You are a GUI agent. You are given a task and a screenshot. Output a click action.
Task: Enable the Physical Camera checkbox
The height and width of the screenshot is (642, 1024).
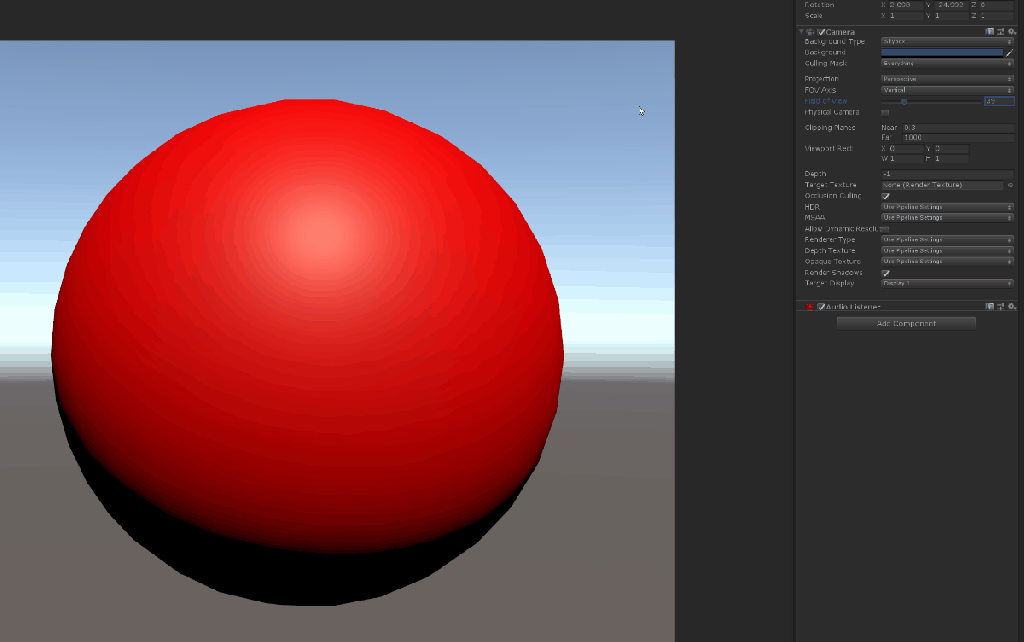(x=885, y=113)
